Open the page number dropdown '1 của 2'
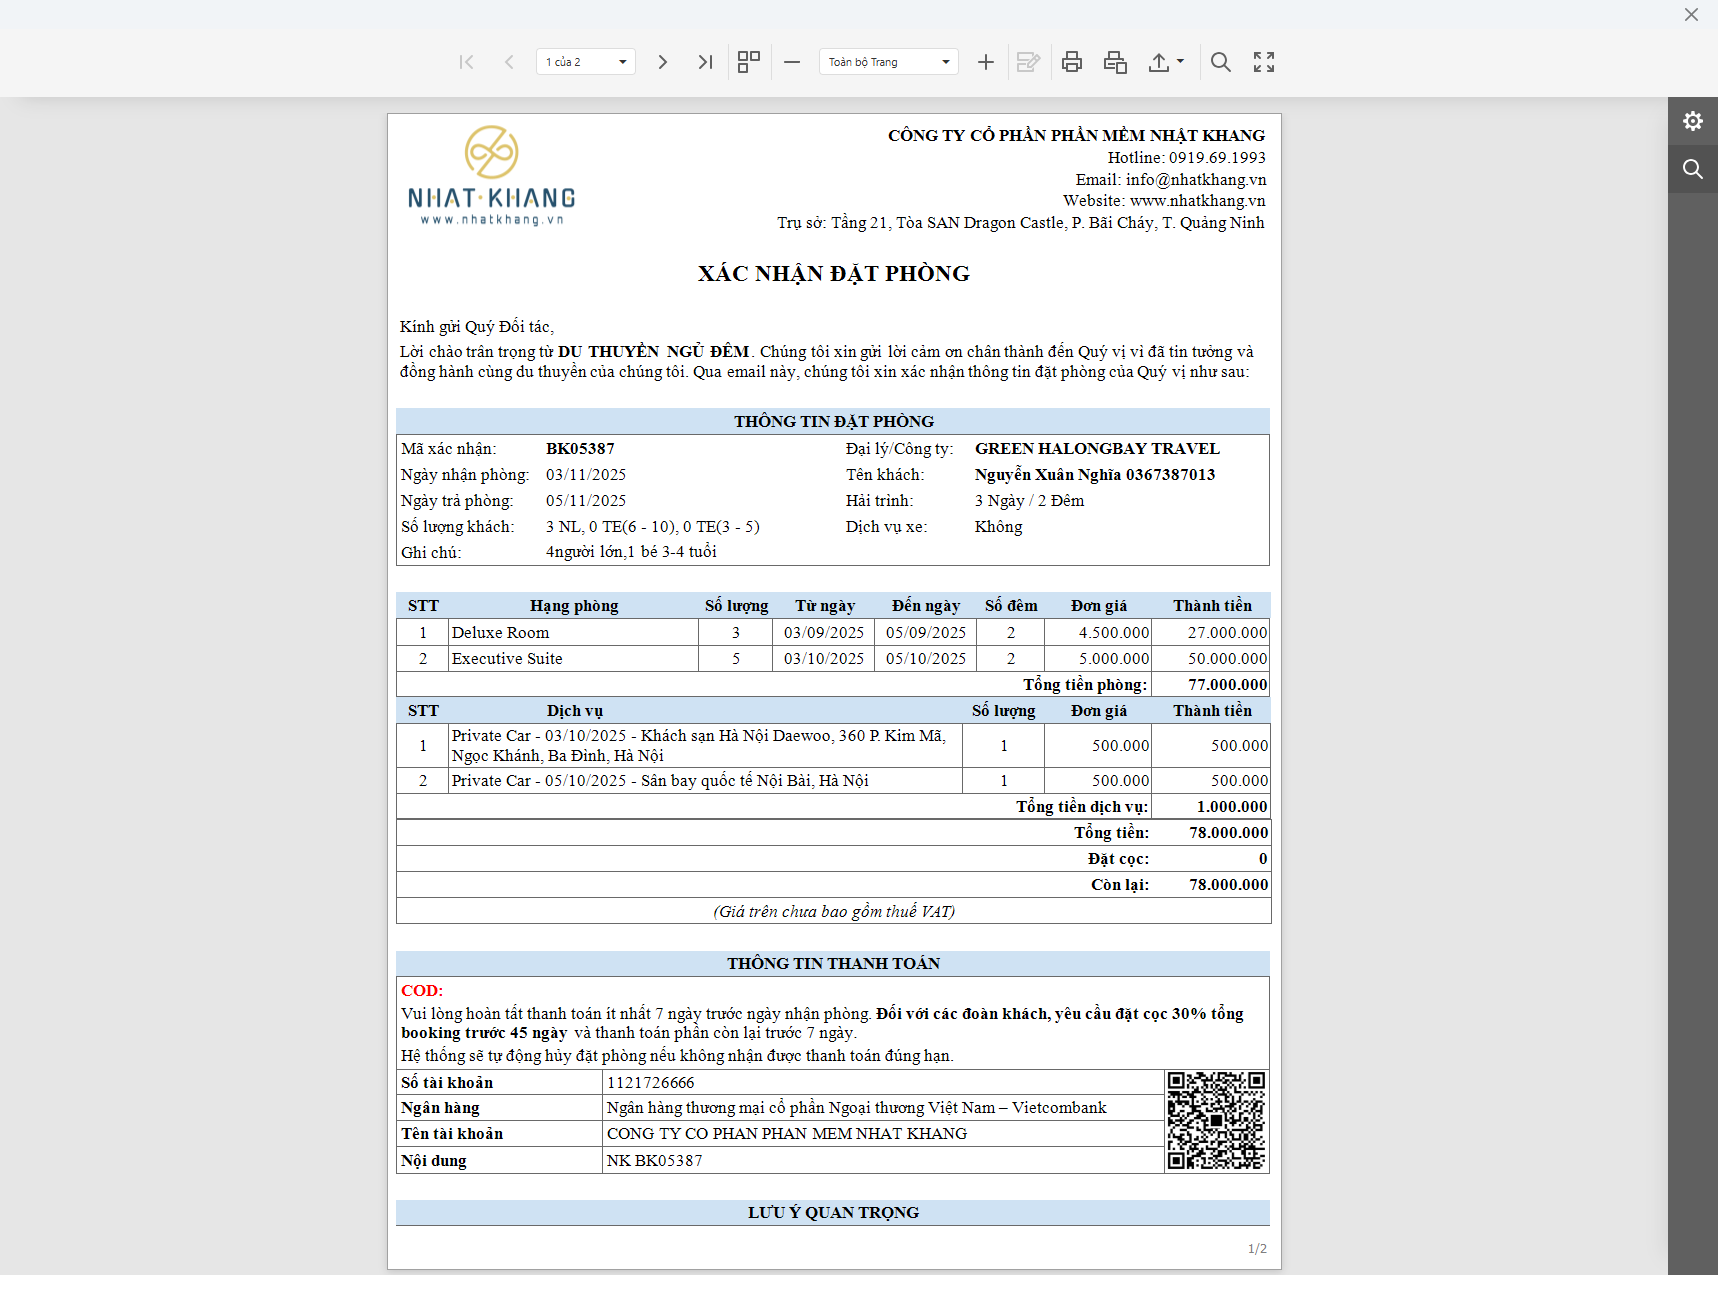 coord(586,62)
